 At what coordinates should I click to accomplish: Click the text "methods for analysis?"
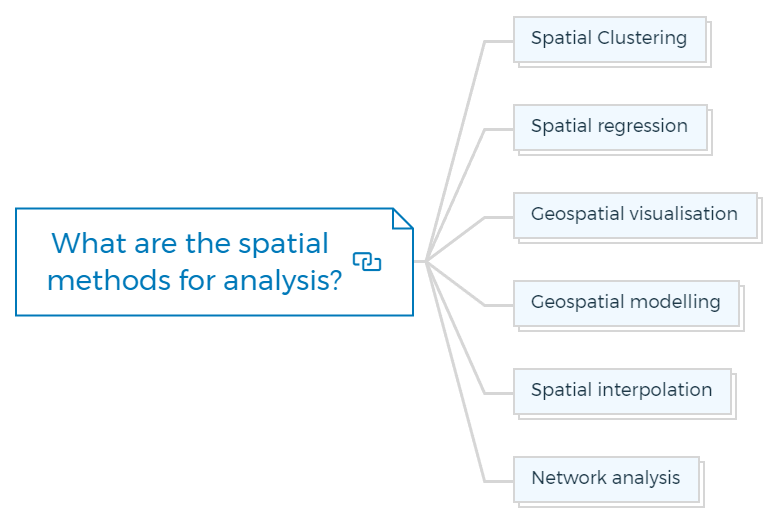tap(195, 280)
